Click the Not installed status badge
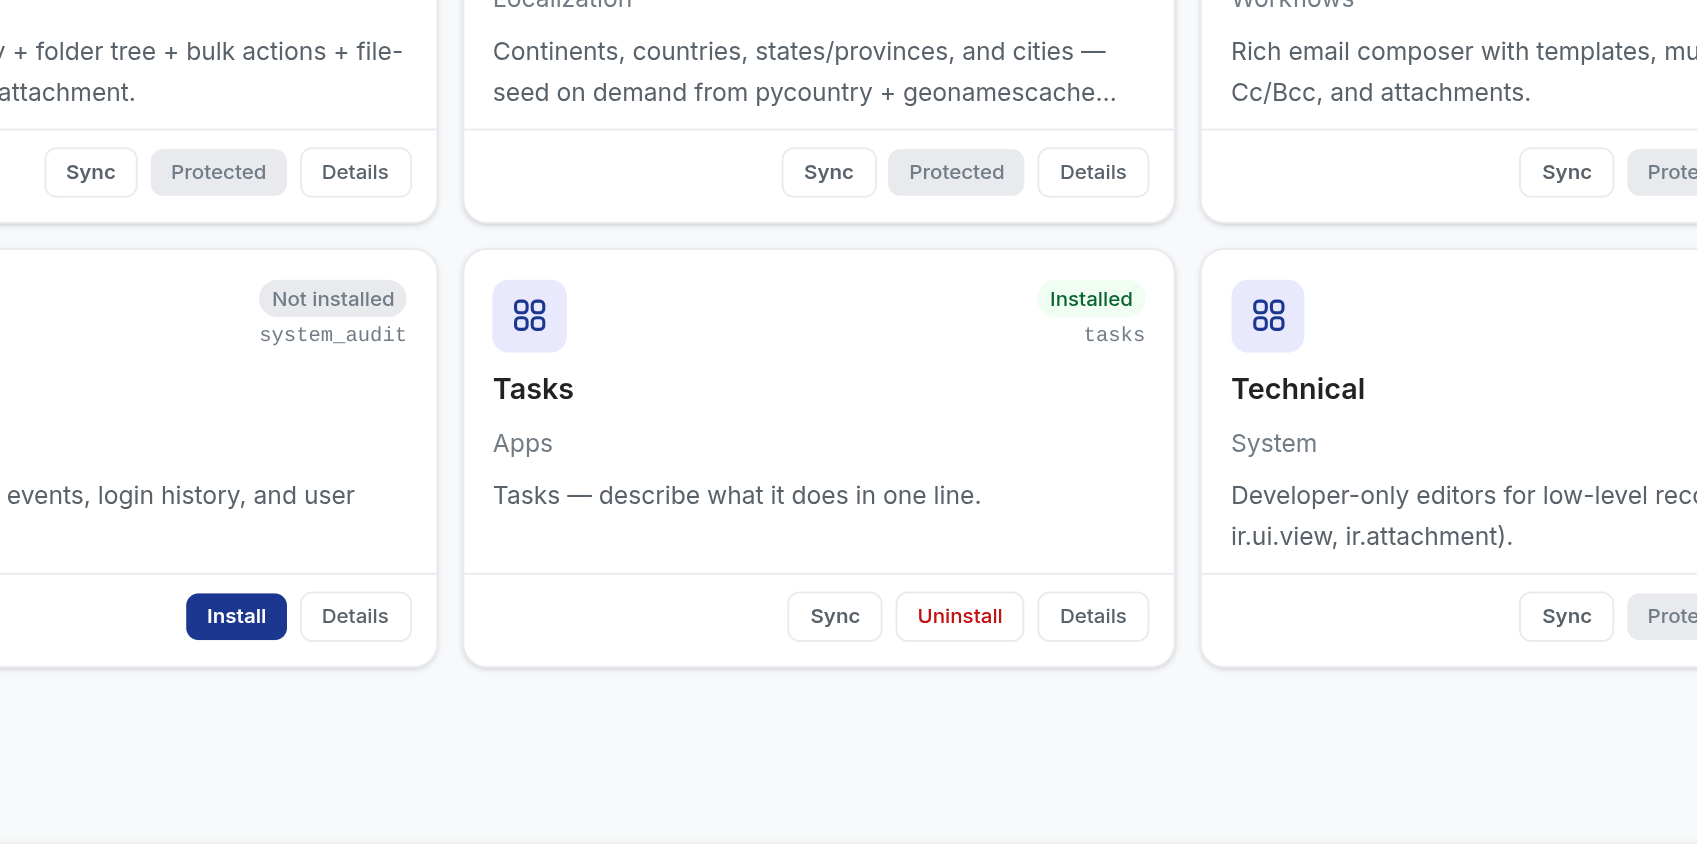This screenshot has height=844, width=1697. (x=333, y=299)
